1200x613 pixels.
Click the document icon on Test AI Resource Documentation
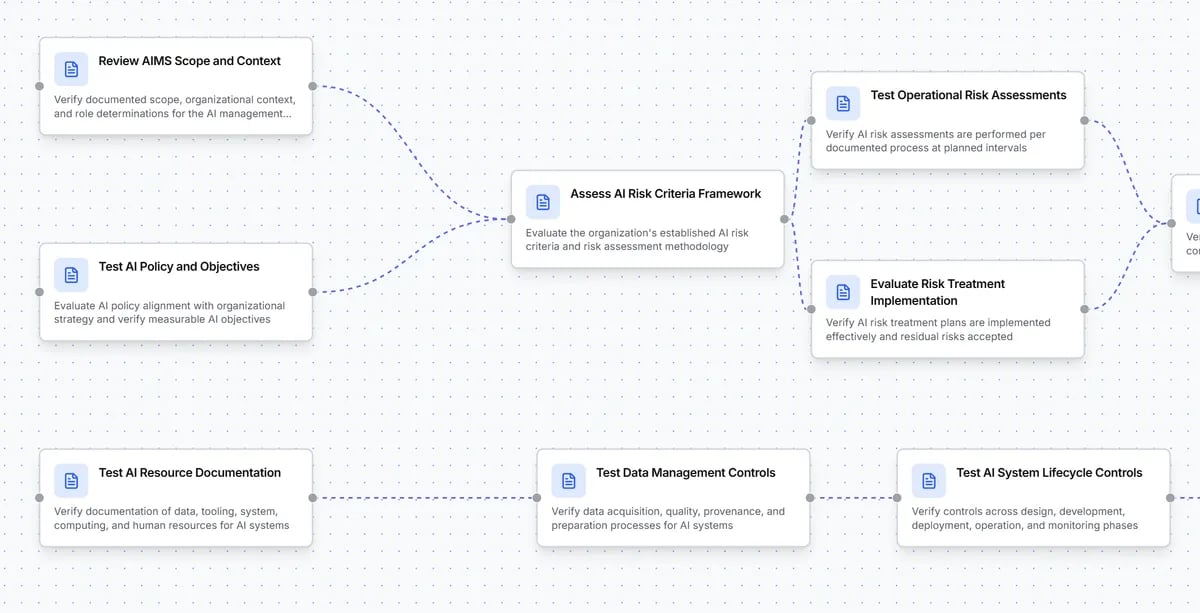(x=71, y=480)
